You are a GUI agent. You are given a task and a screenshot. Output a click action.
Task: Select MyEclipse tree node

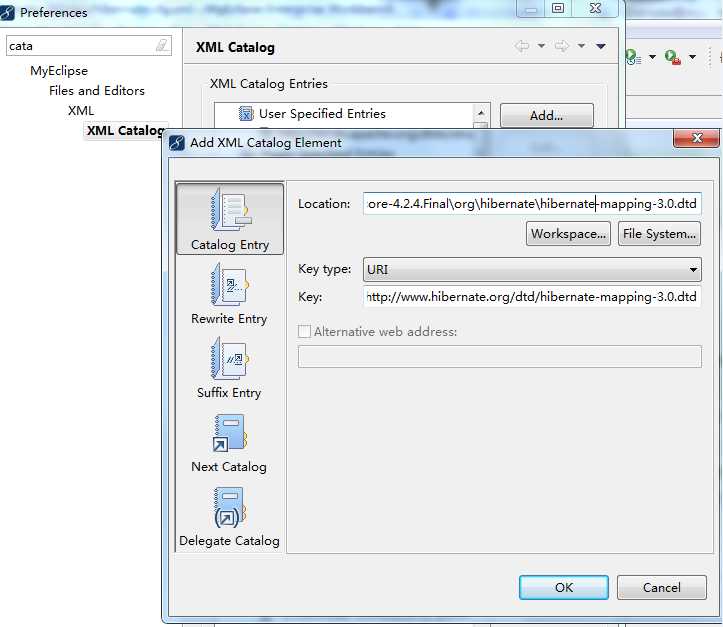[x=59, y=71]
